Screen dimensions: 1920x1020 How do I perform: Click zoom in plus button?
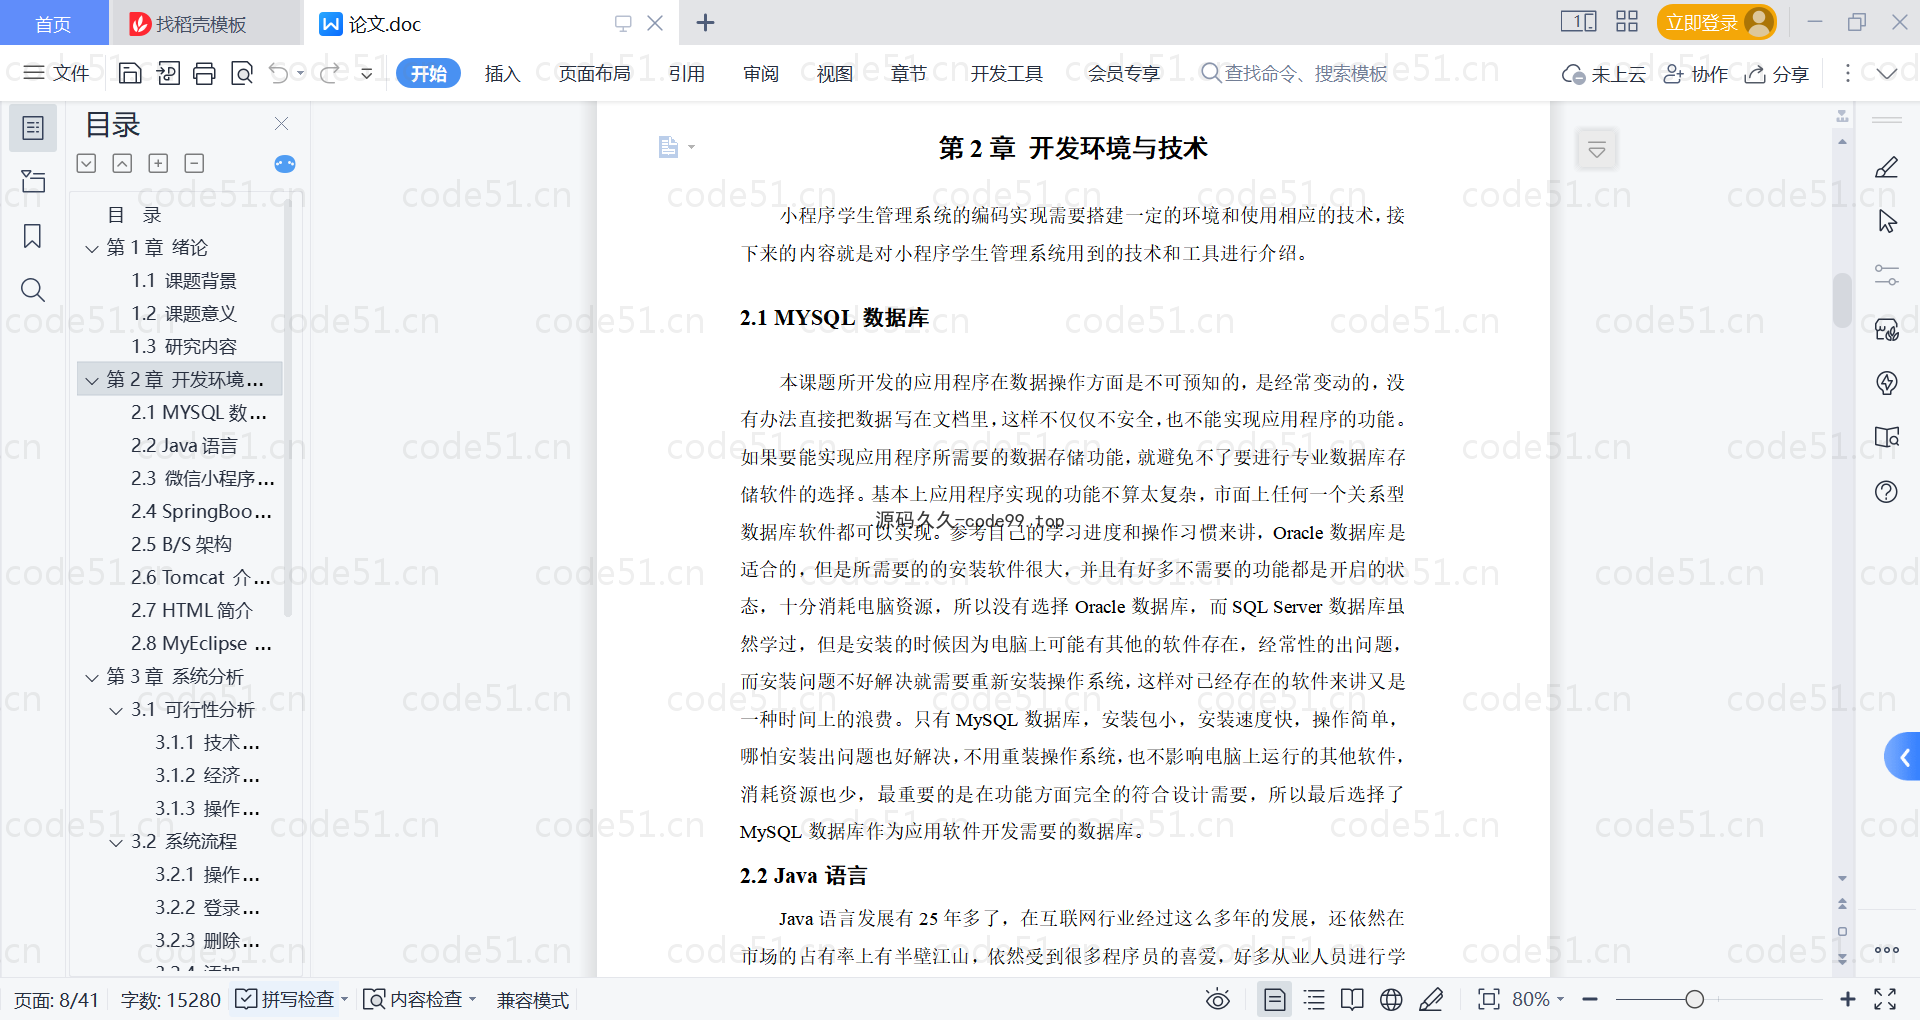click(x=1848, y=999)
